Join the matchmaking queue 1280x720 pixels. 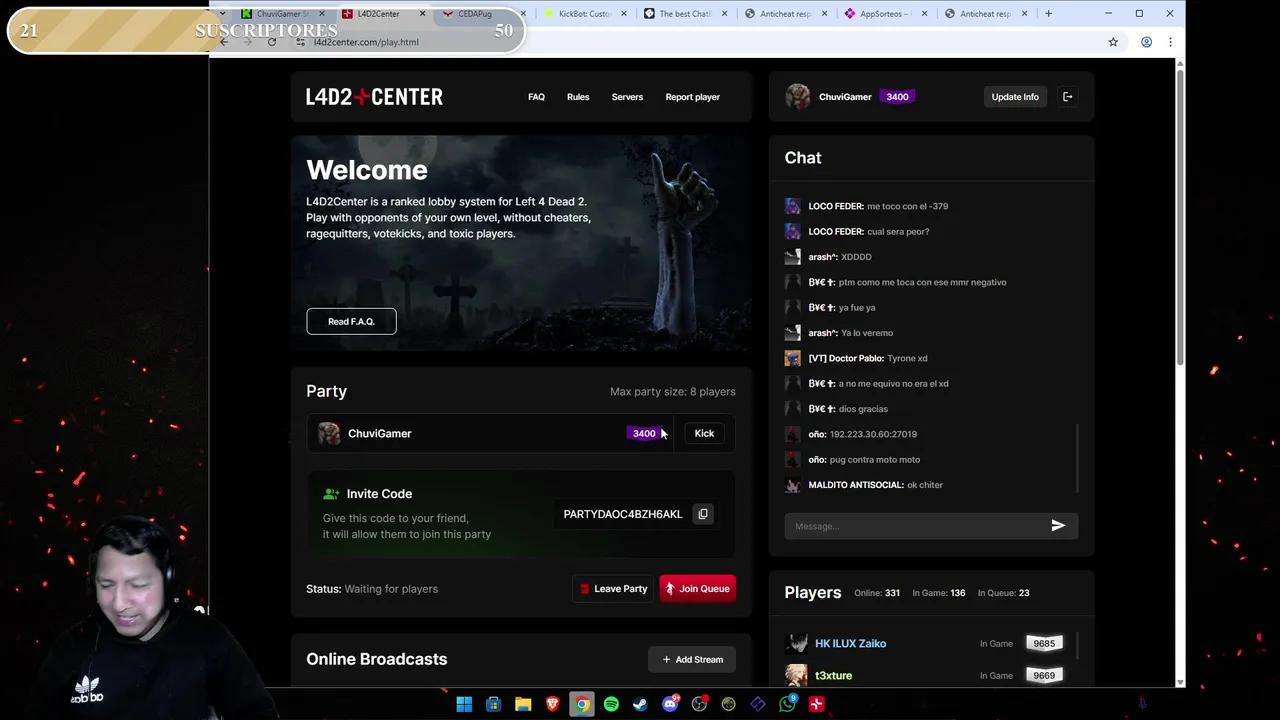[698, 589]
